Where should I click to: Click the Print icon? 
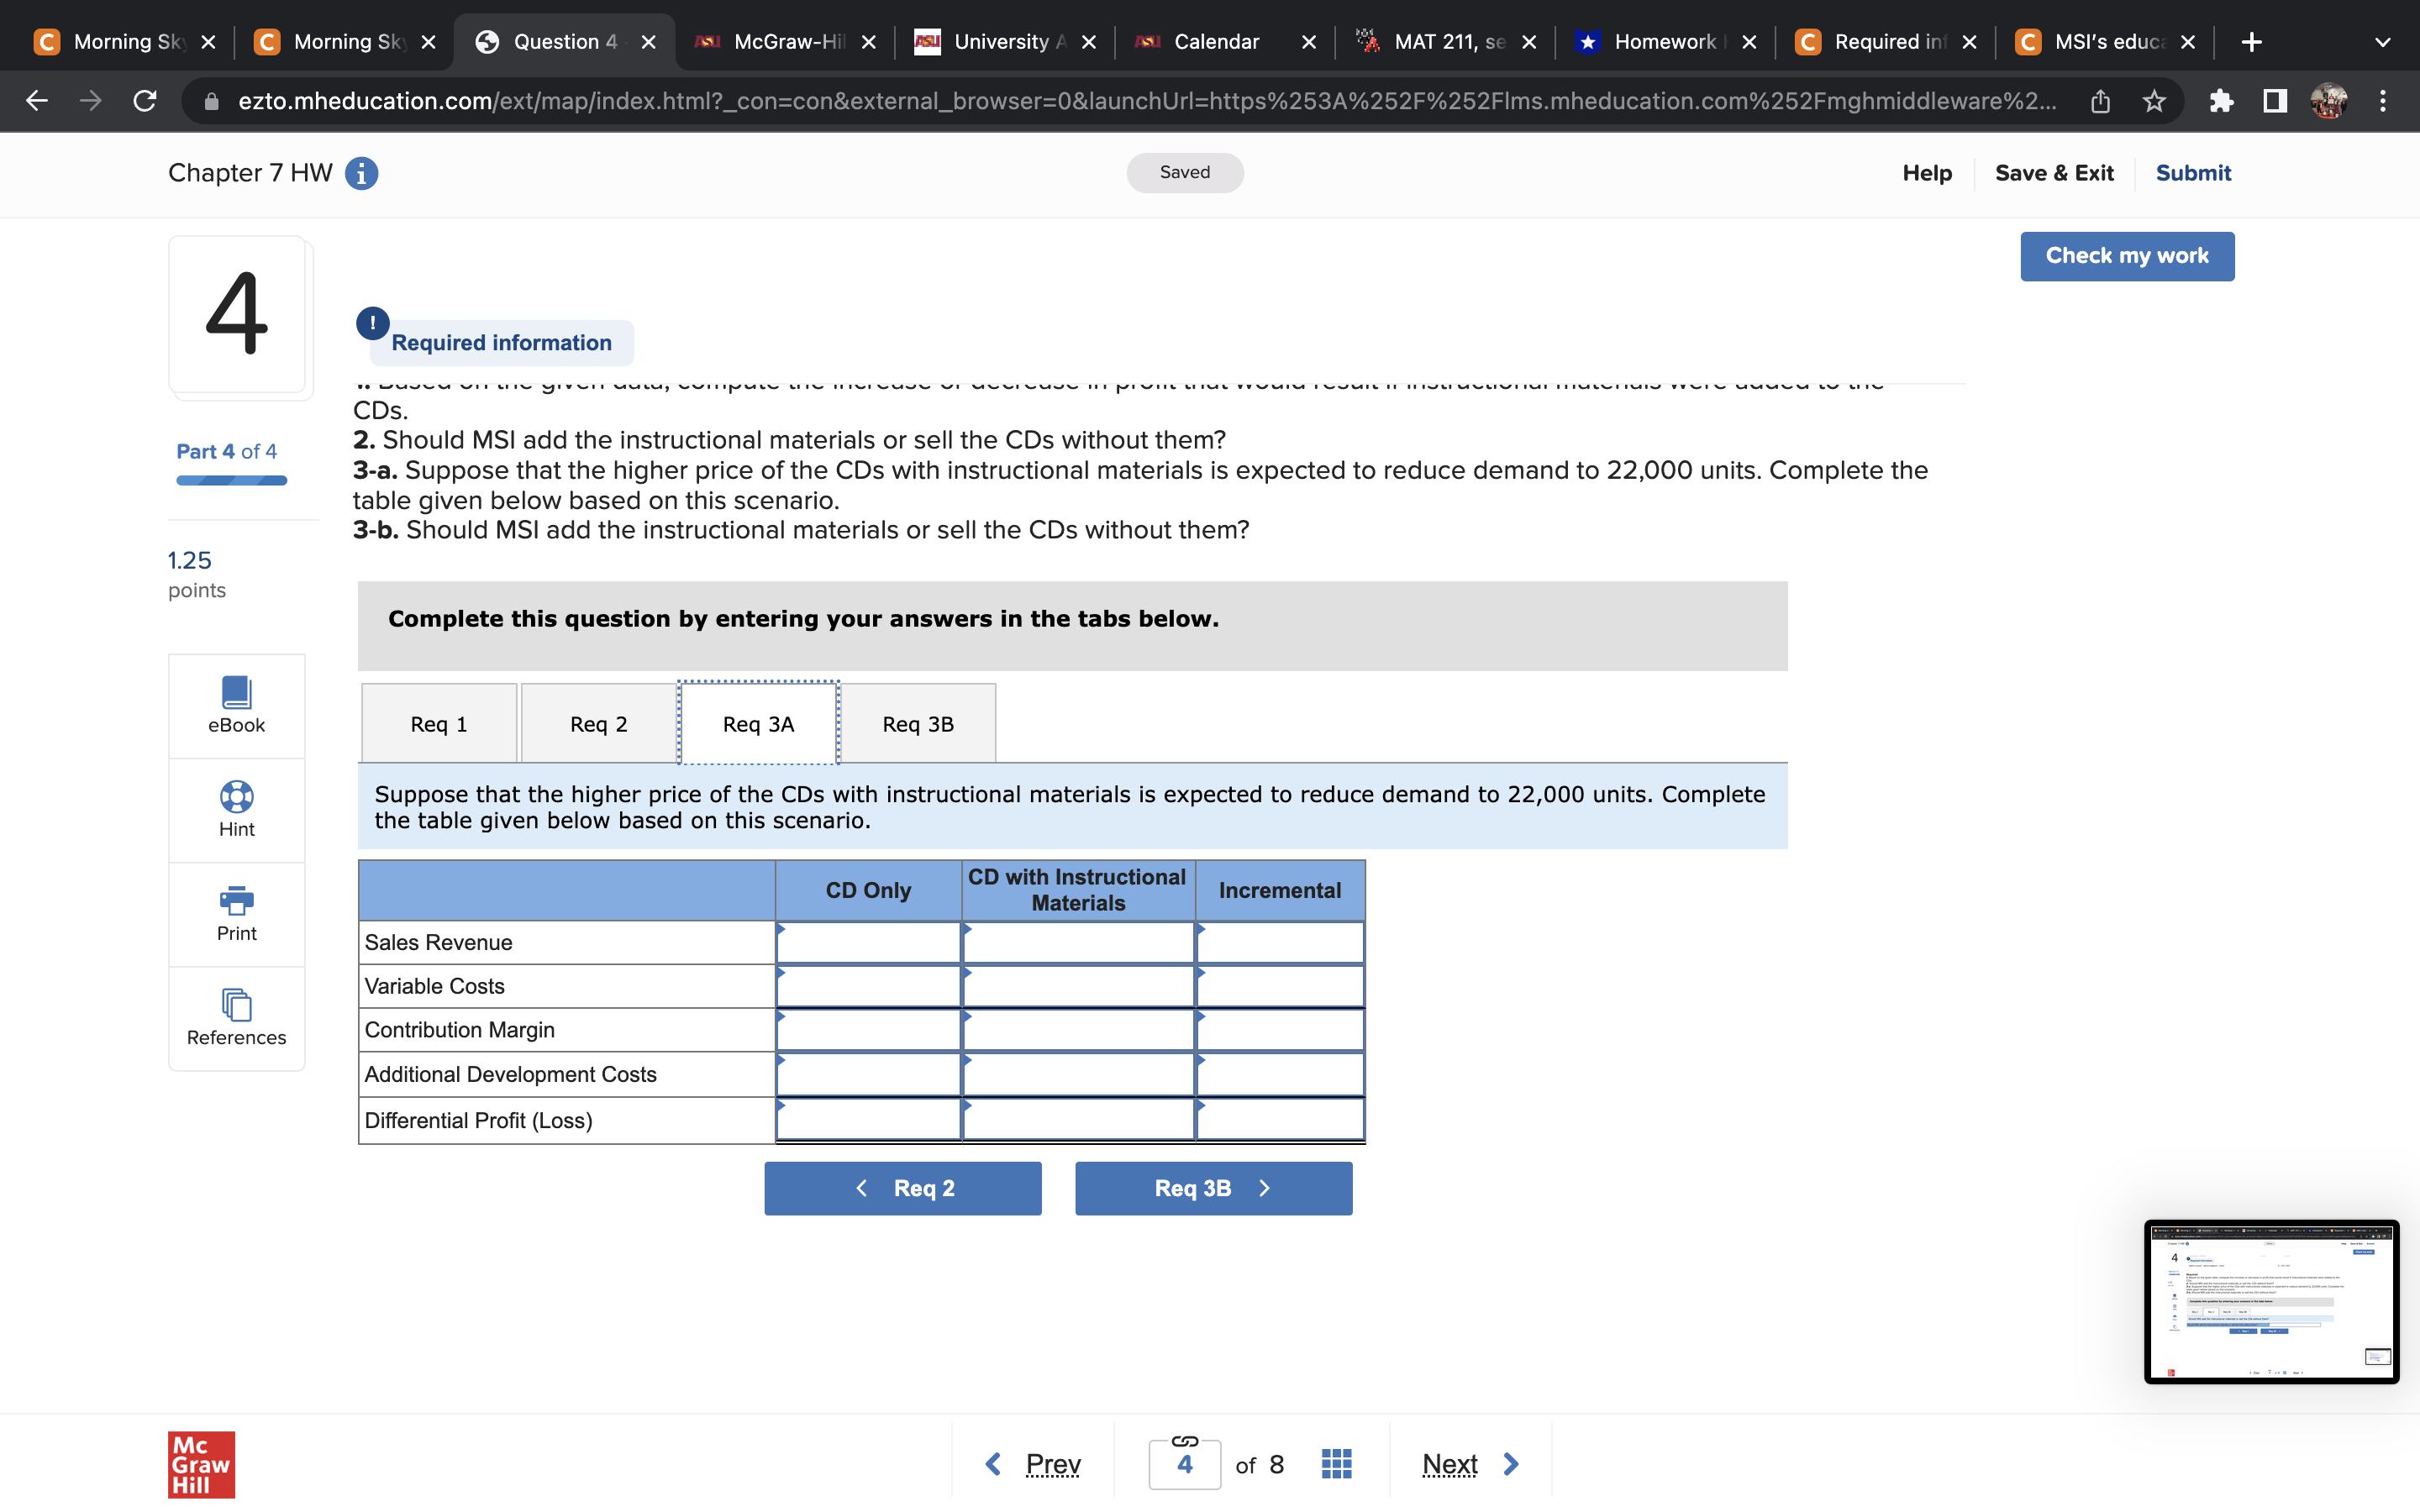[x=236, y=900]
